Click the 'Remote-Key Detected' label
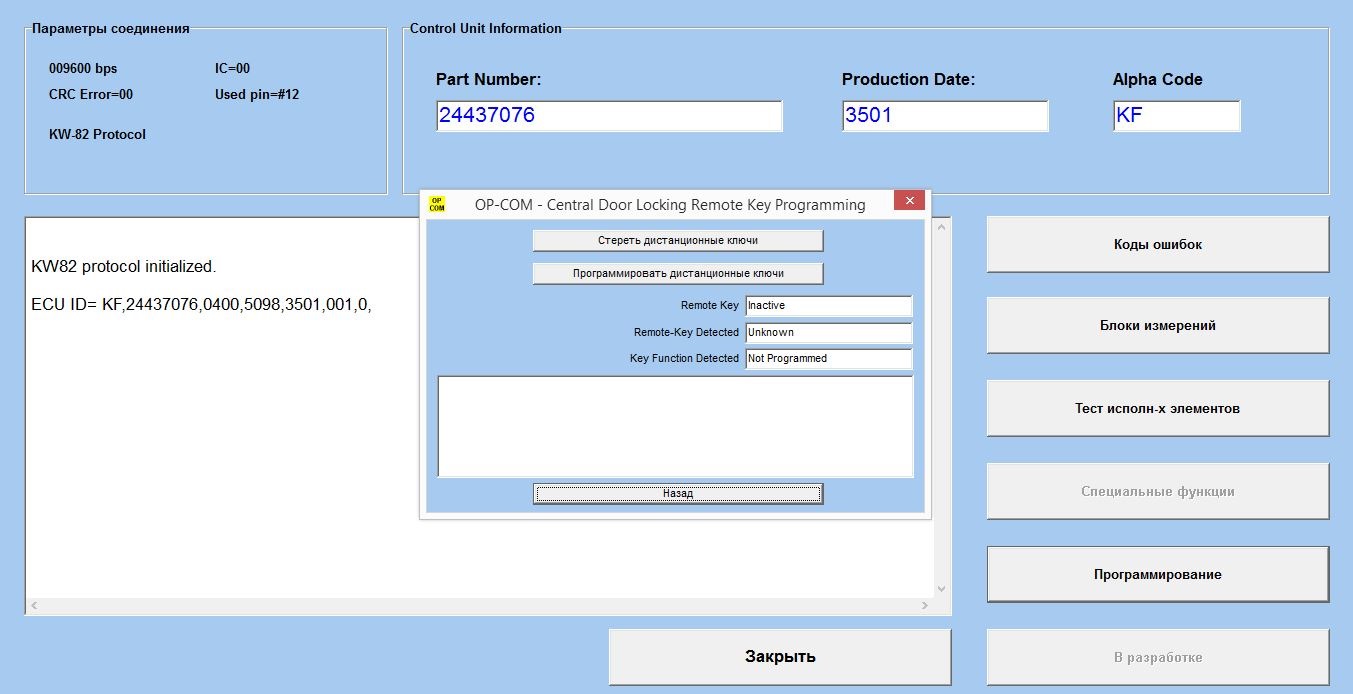1353x694 pixels. click(x=686, y=332)
